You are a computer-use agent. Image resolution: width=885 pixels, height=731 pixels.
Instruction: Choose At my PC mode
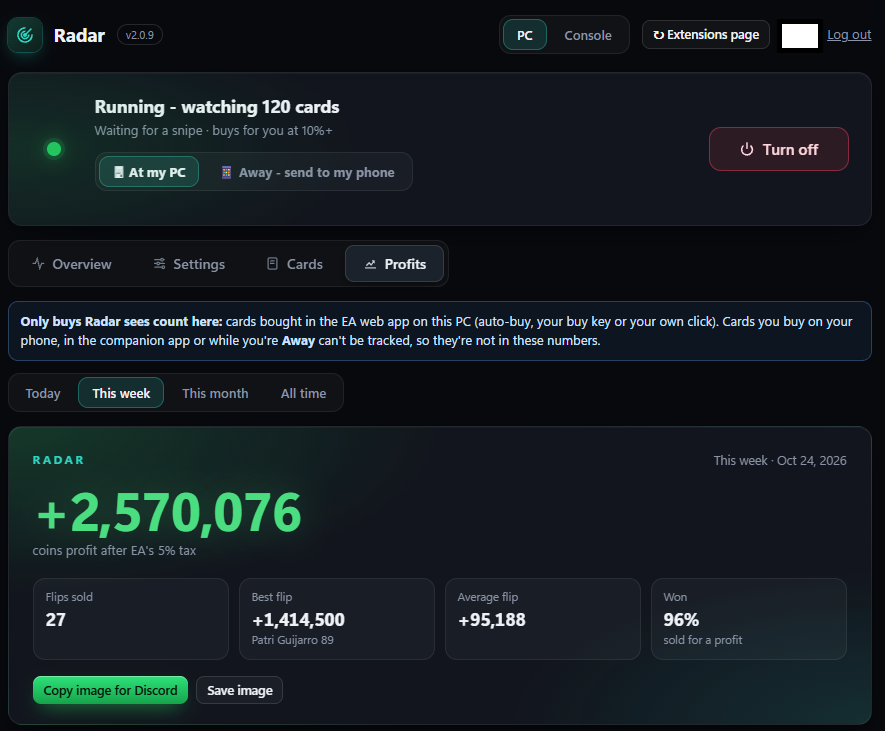pyautogui.click(x=149, y=172)
